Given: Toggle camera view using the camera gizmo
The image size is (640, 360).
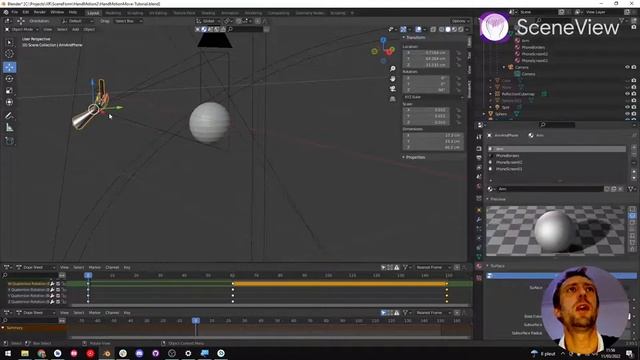Looking at the screenshot, I should coord(393,89).
